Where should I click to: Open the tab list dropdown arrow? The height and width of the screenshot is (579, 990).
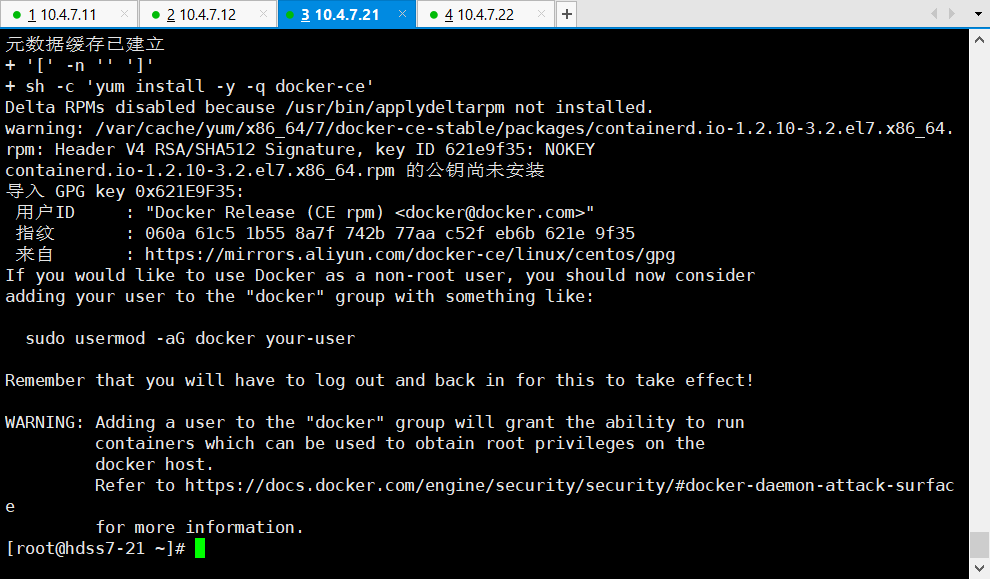pos(977,14)
